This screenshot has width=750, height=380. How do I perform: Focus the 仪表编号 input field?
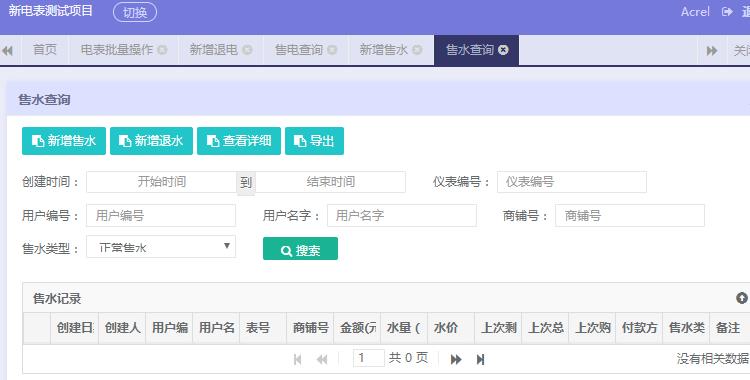tap(572, 182)
